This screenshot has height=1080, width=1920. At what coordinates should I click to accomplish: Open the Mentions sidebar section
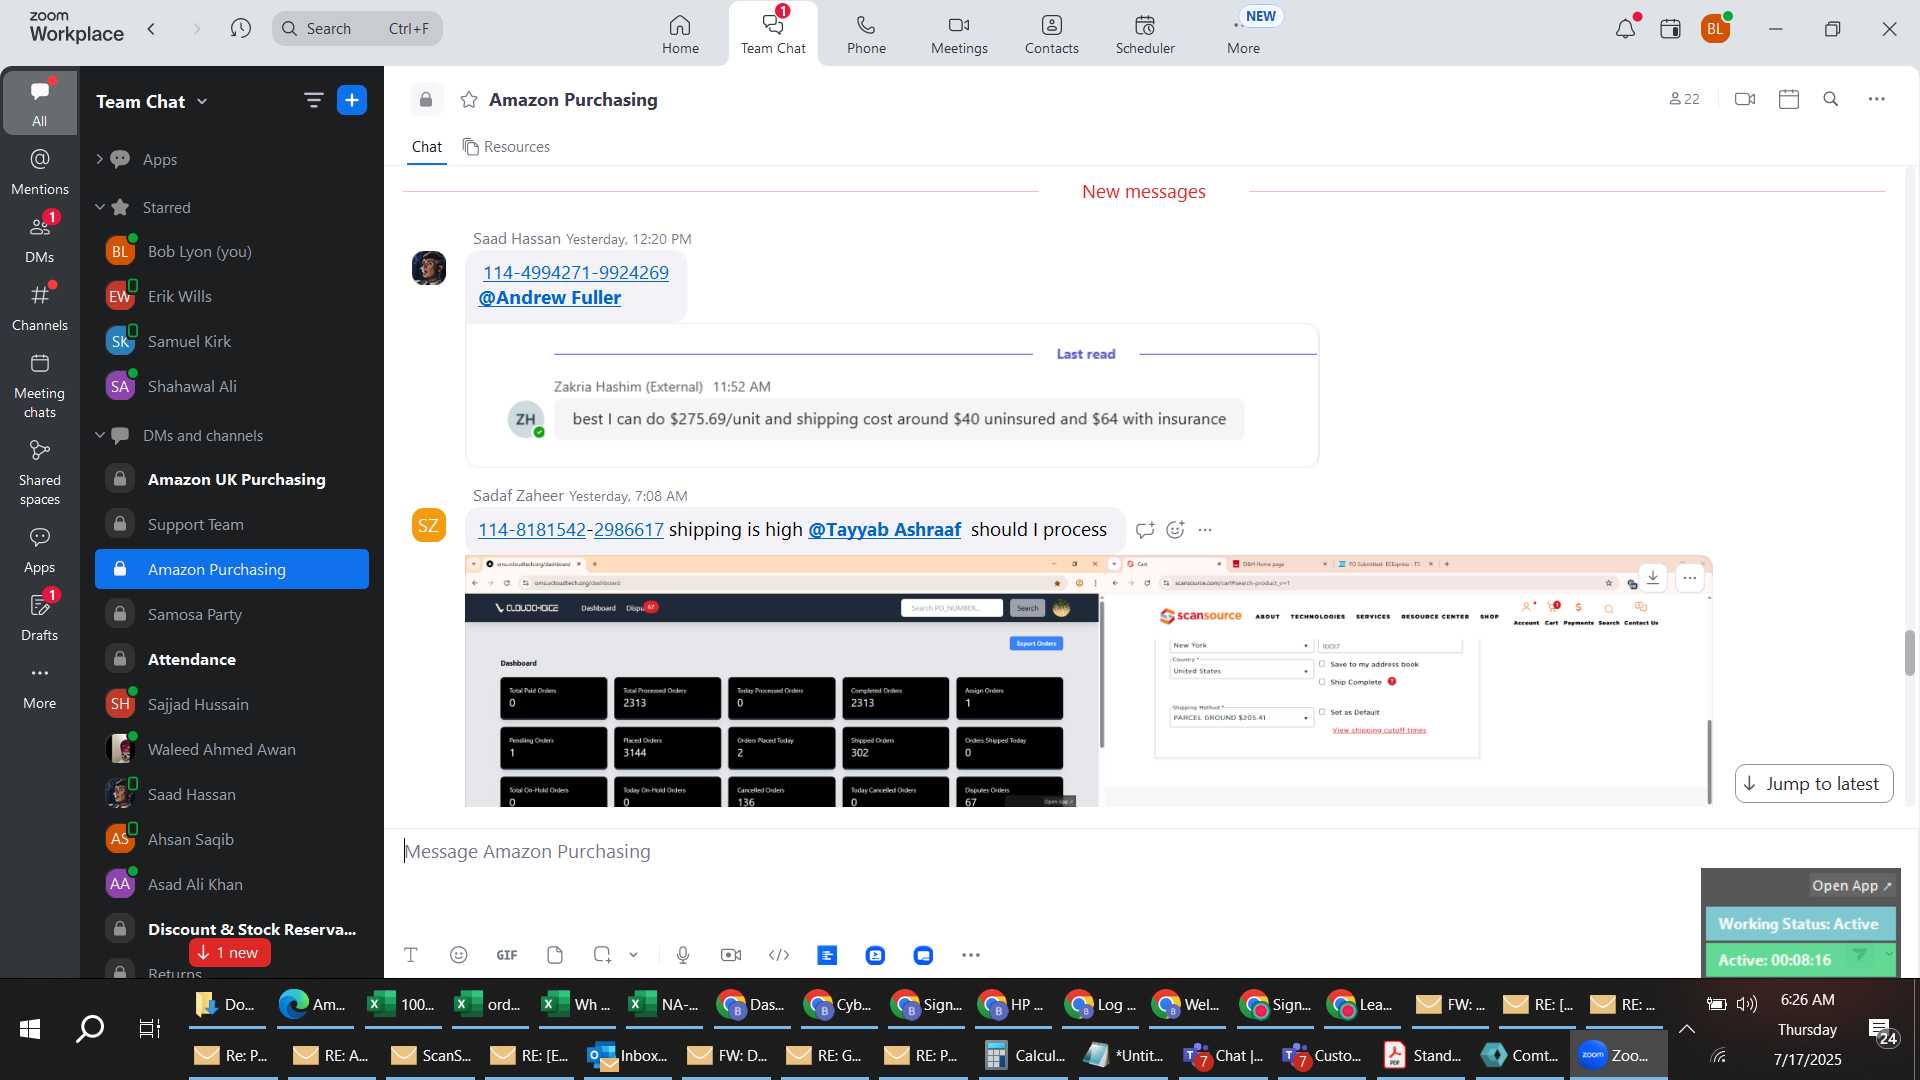pos(40,171)
